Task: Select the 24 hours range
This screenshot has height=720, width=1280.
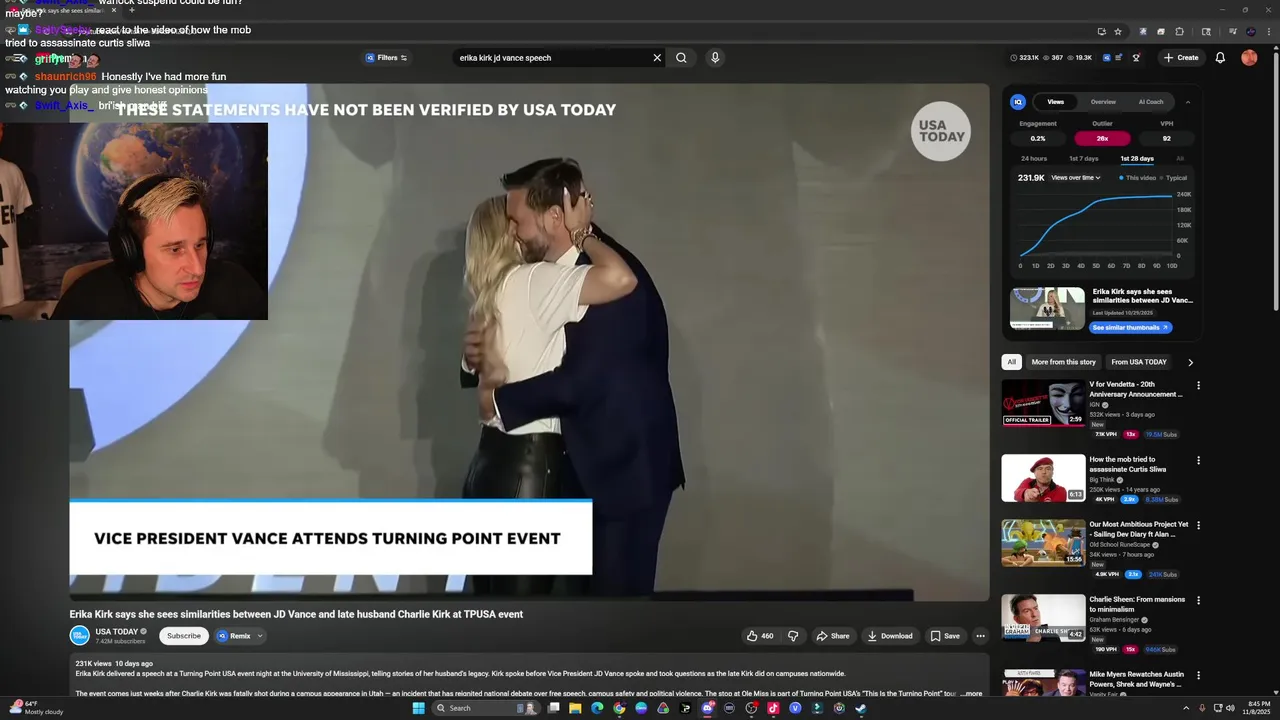Action: coord(1034,158)
